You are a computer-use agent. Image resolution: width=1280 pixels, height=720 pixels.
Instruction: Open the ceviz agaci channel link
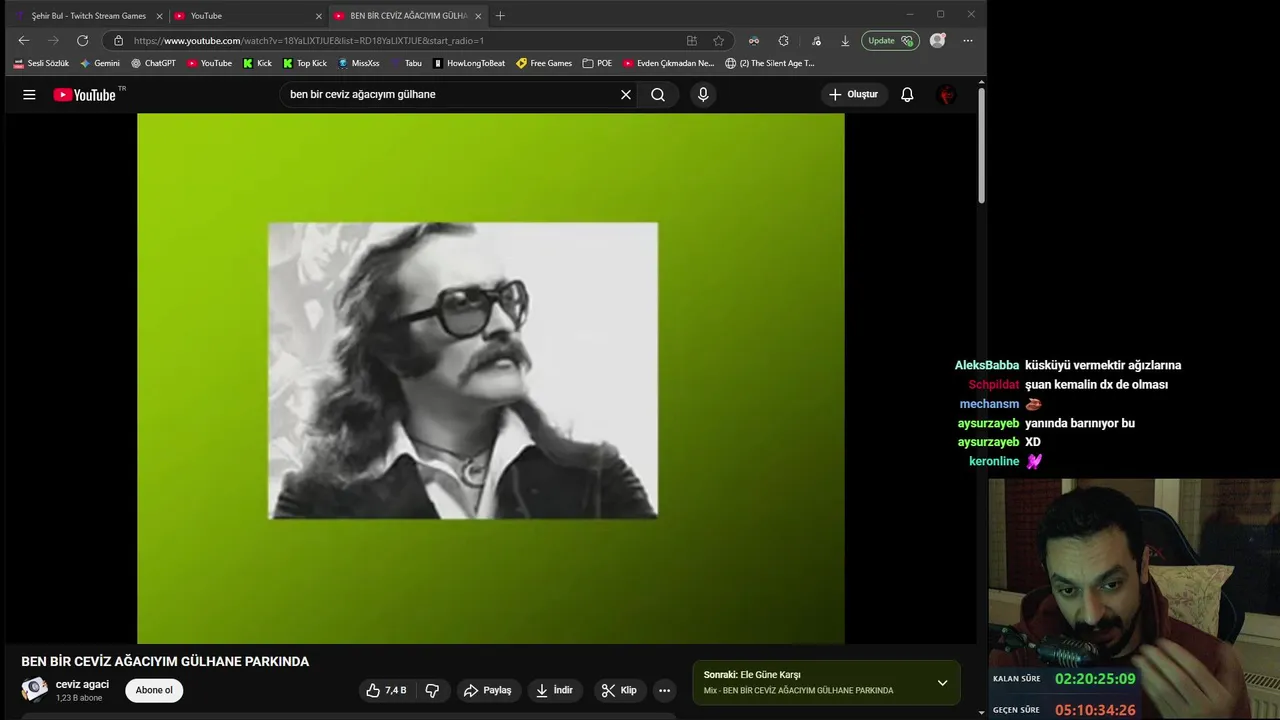[x=82, y=684]
